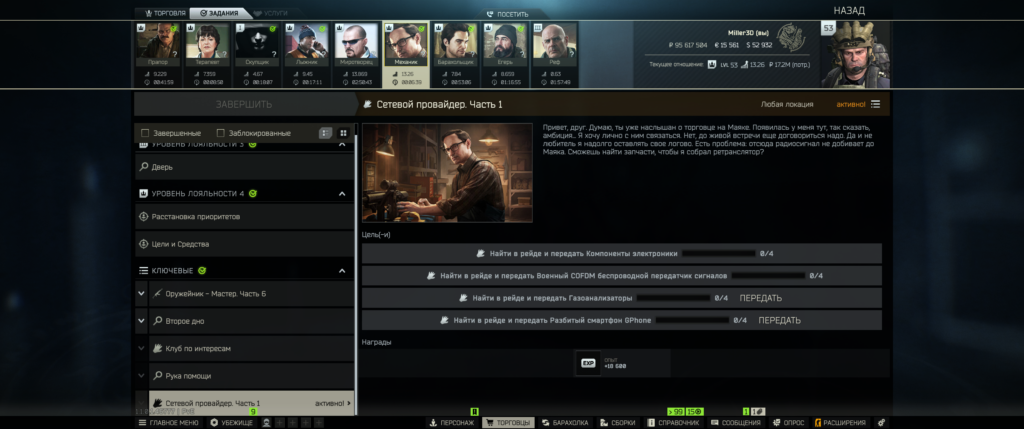Go back with the Назад button
1024x429 pixels.
click(x=849, y=10)
